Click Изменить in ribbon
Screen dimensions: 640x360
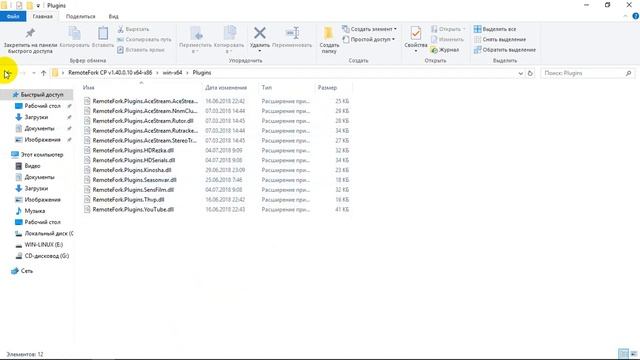447,40
